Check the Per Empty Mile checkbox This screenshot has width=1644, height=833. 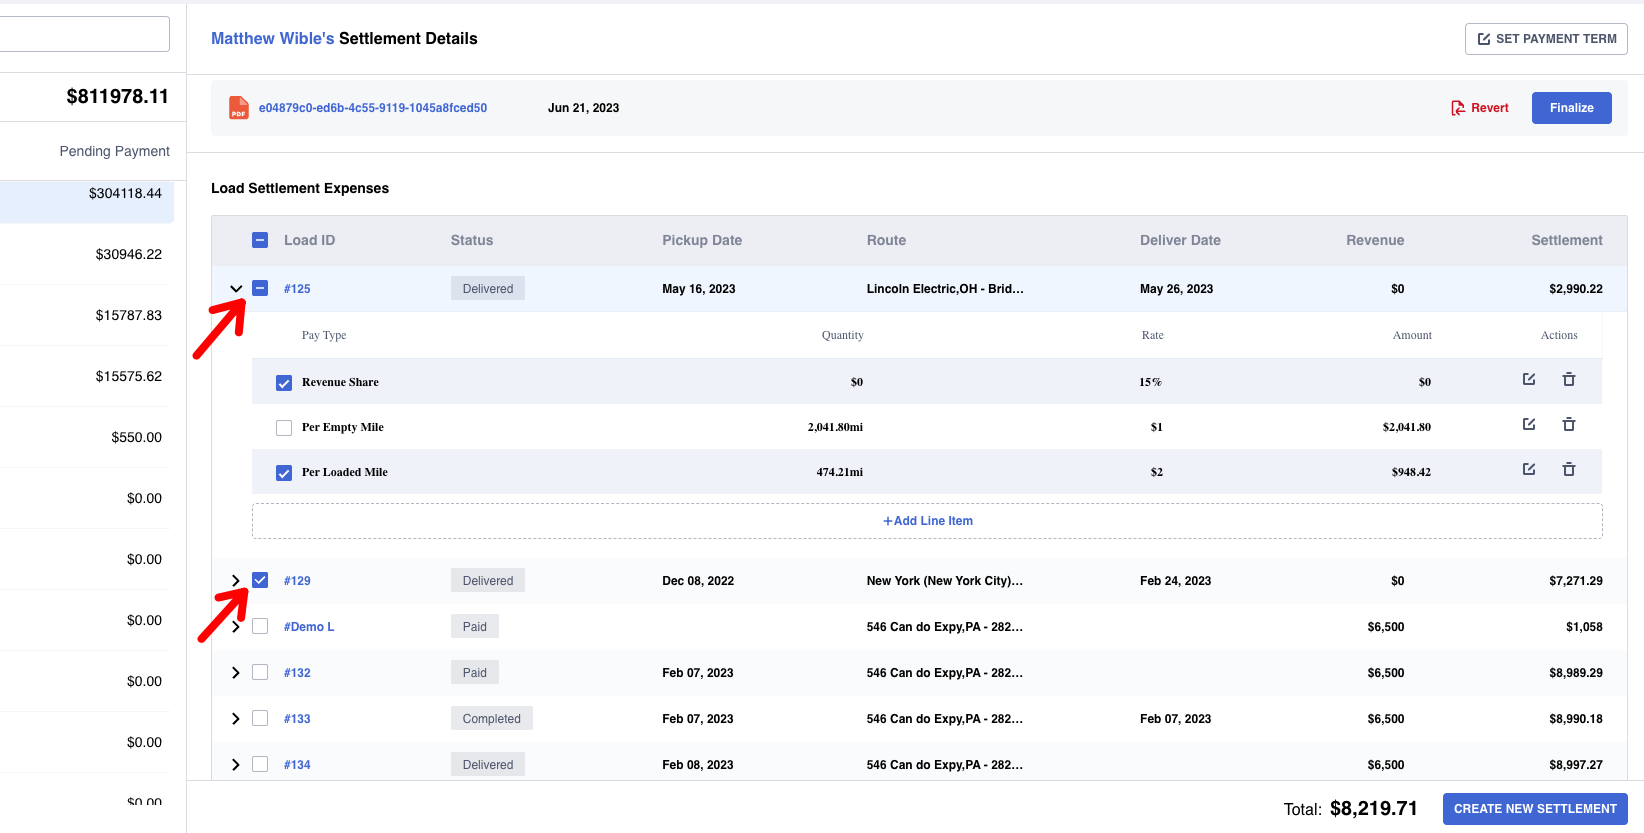[284, 428]
